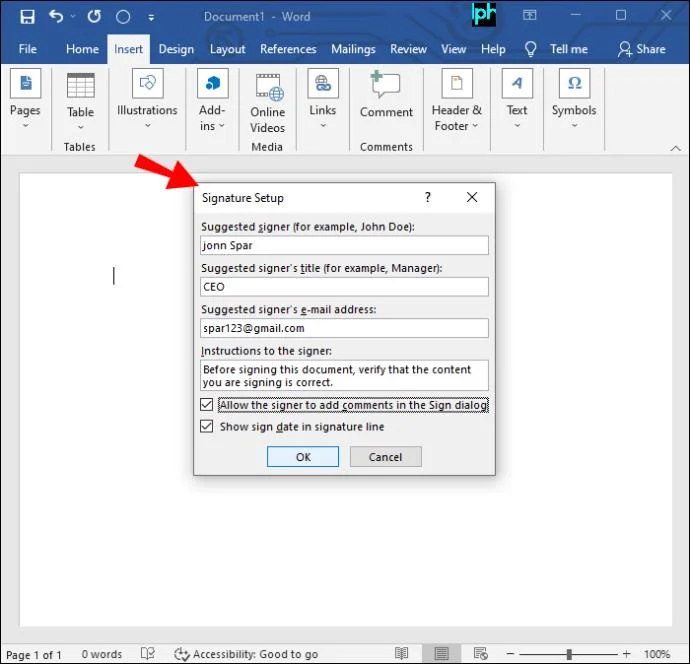Click the Save icon in title bar
Image resolution: width=690 pixels, height=664 pixels.
[27, 17]
